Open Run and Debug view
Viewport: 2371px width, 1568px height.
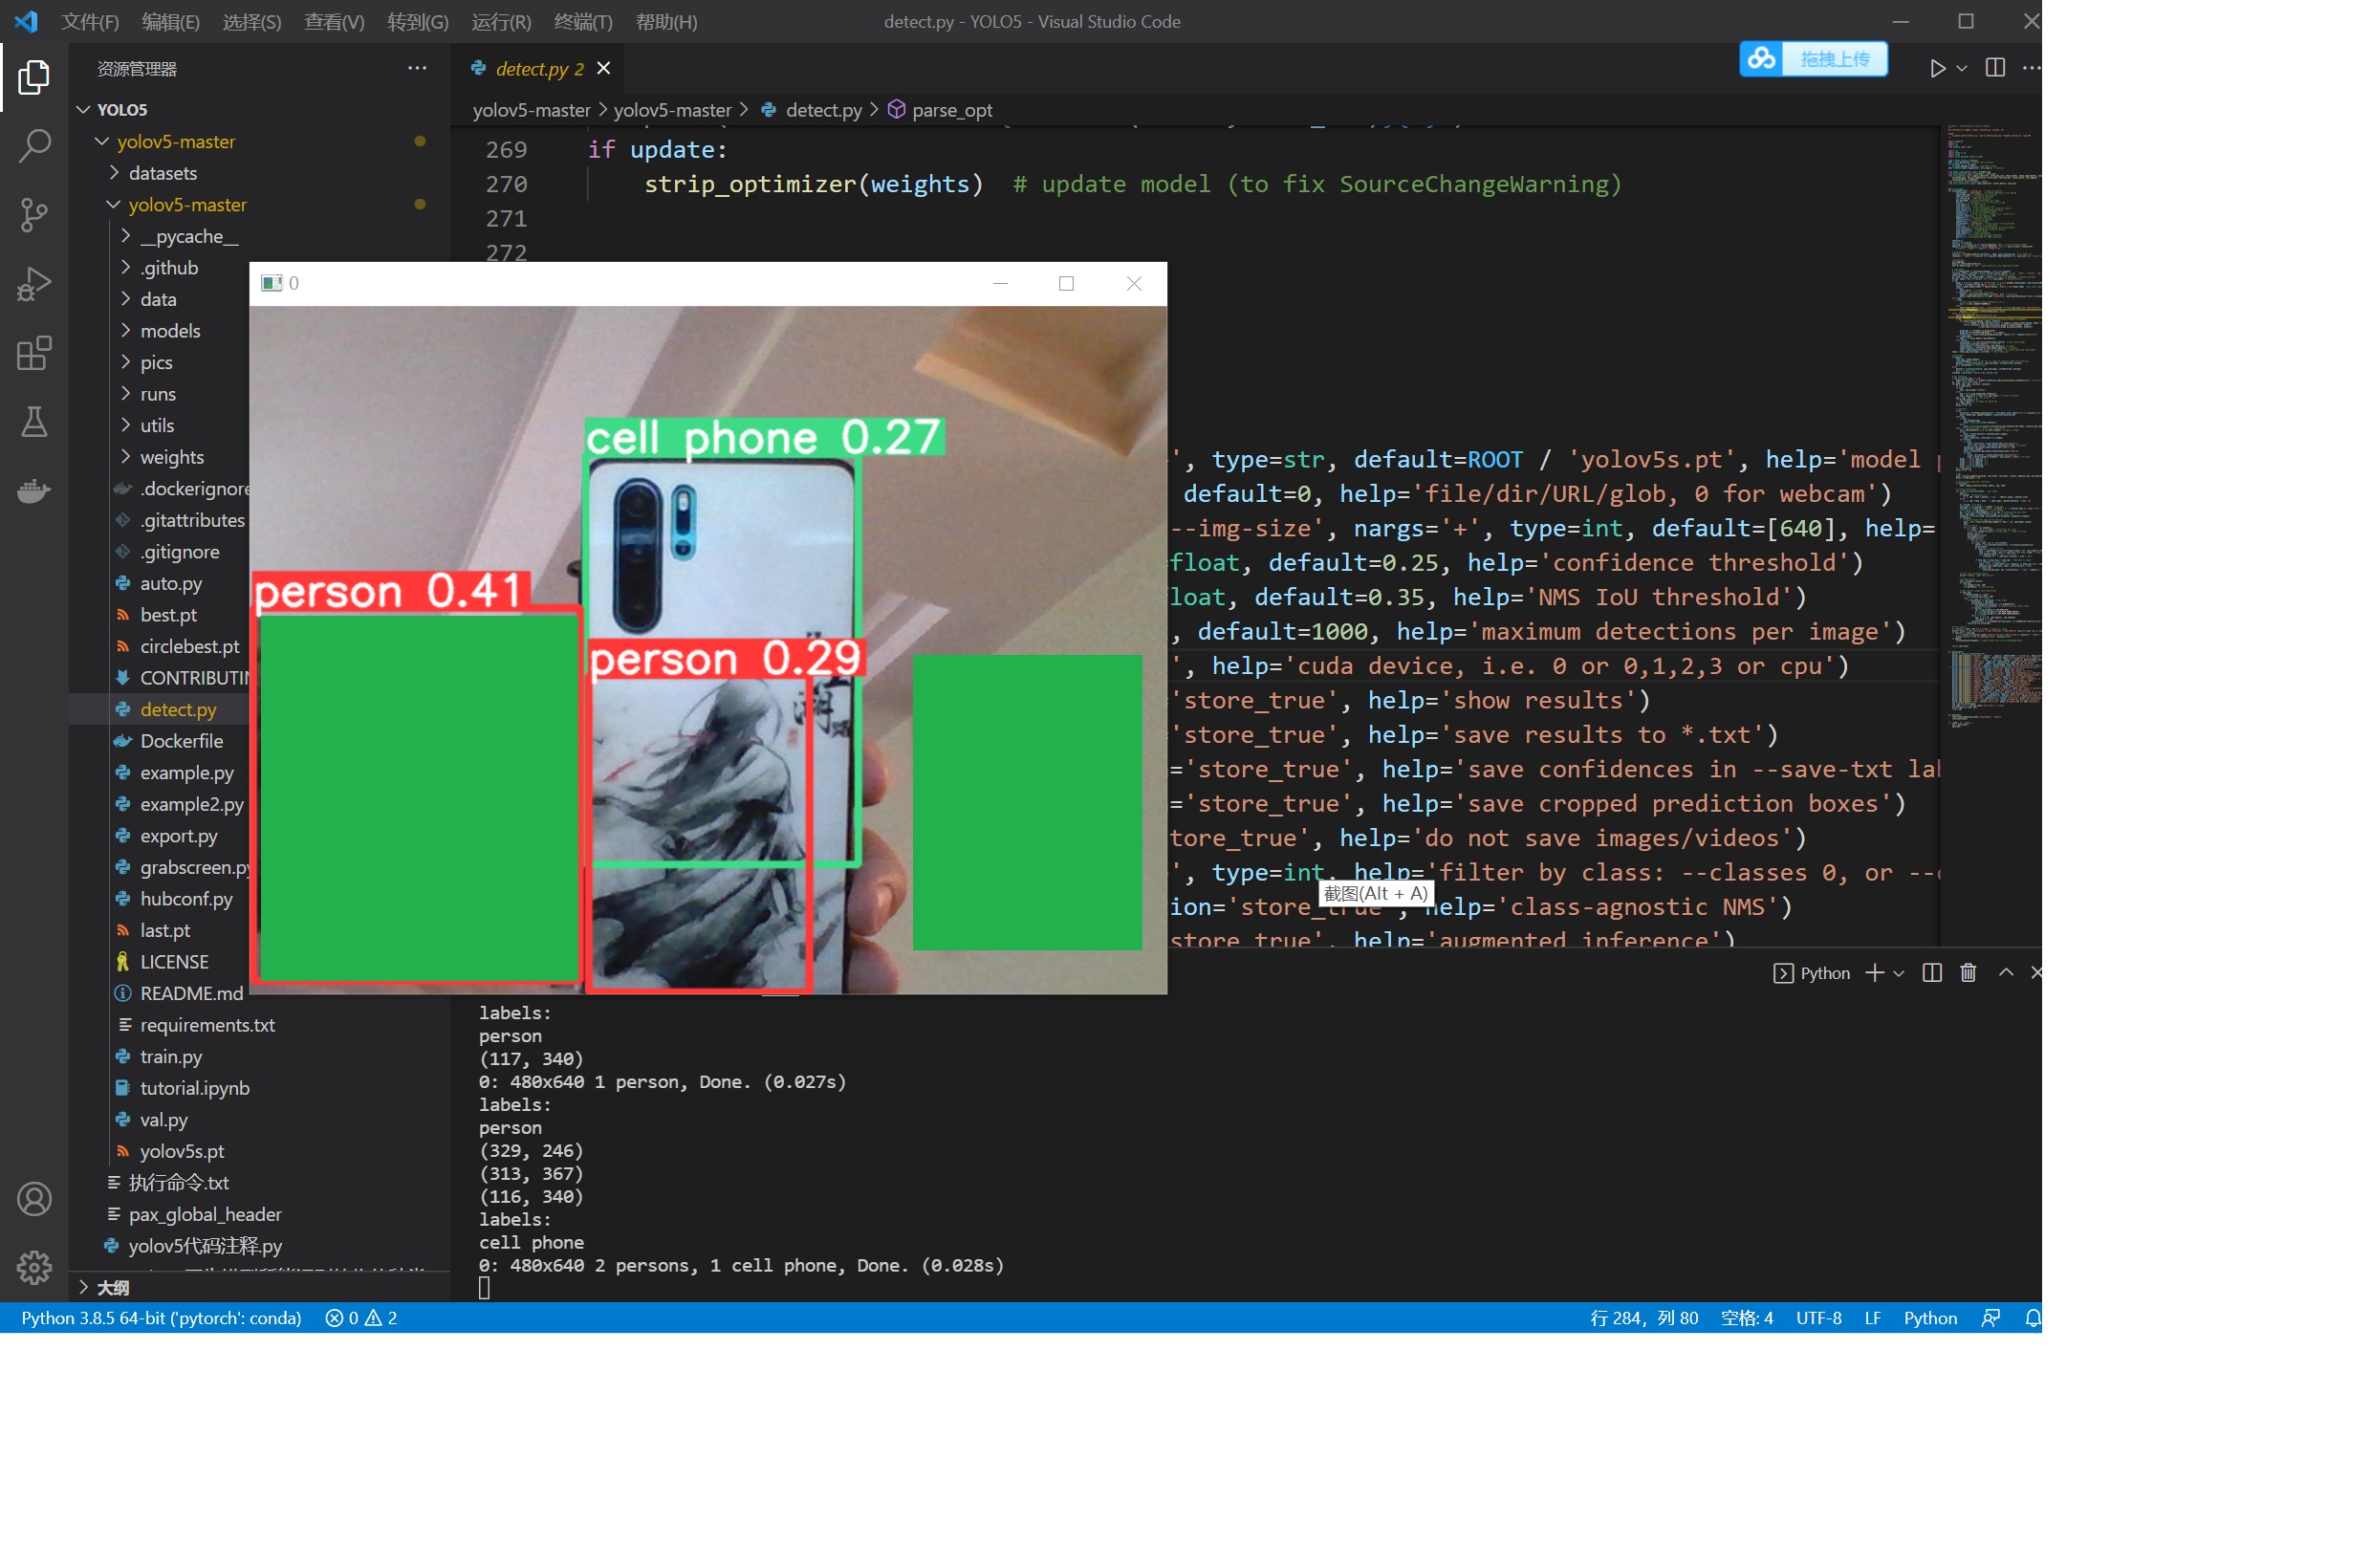coord(34,284)
